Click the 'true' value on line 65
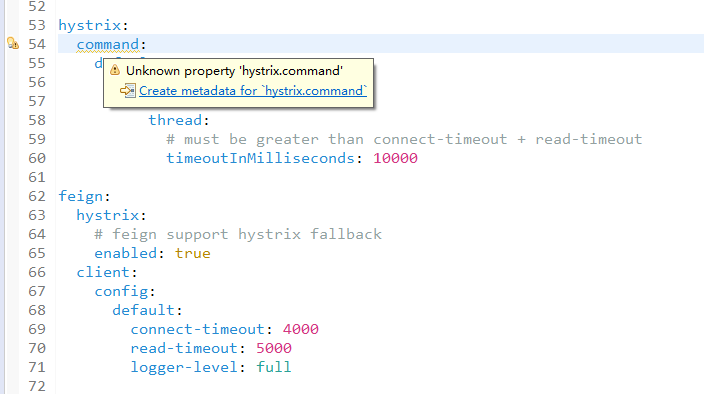The width and height of the screenshot is (704, 394). pyautogui.click(x=193, y=253)
